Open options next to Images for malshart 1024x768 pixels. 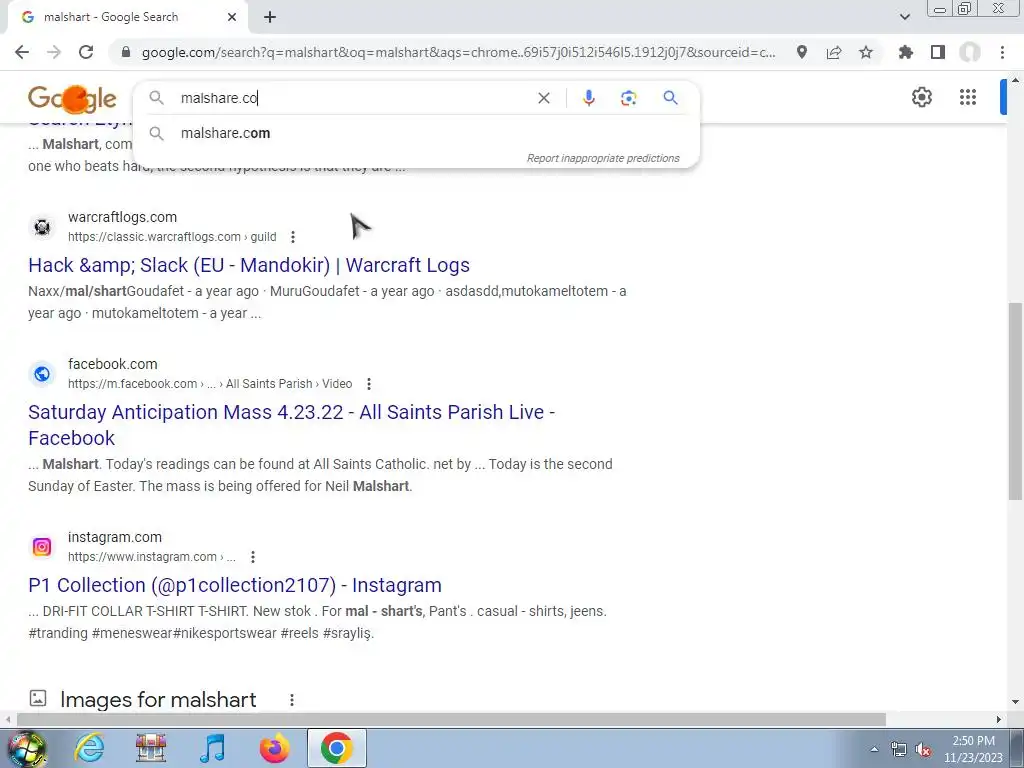[292, 699]
